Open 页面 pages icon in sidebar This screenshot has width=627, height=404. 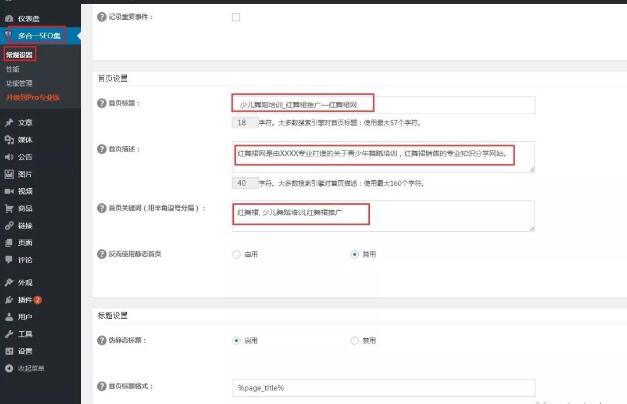pyautogui.click(x=9, y=243)
